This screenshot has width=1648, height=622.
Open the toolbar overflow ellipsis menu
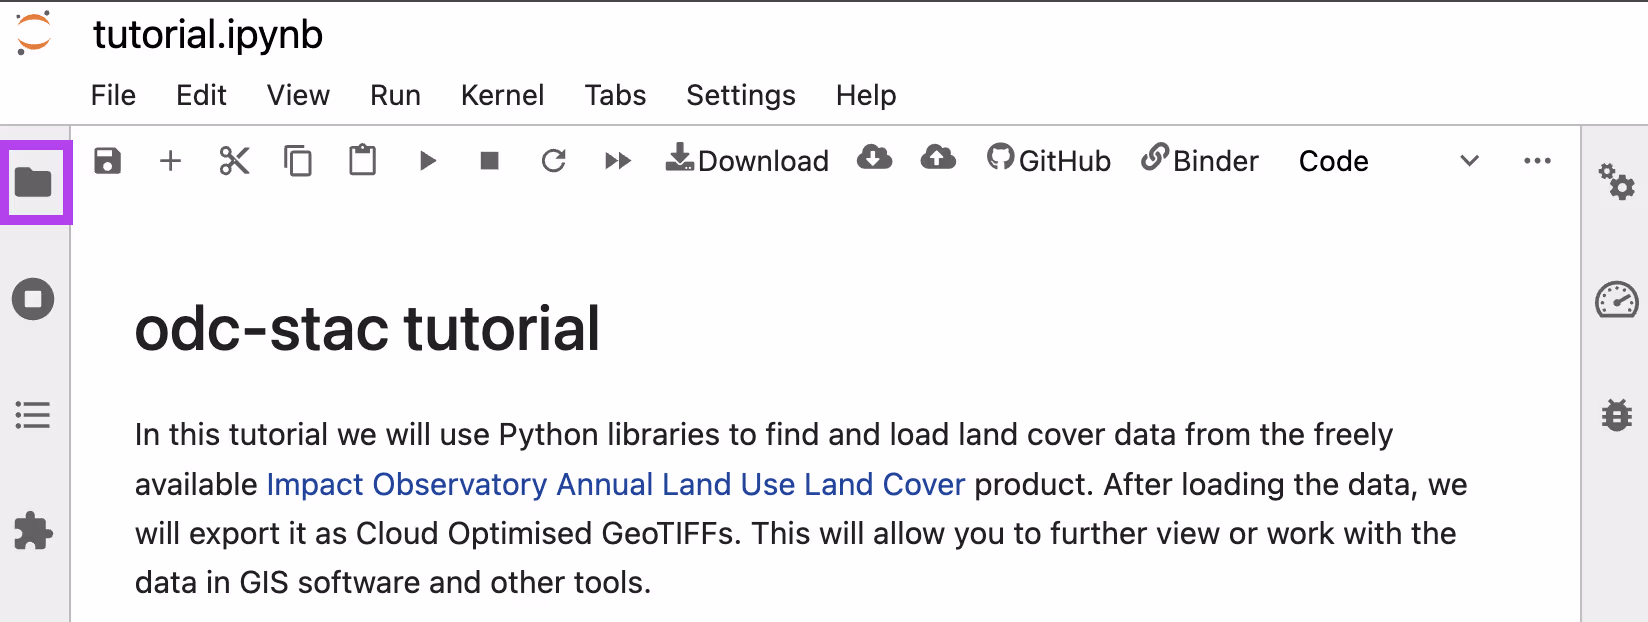(x=1537, y=161)
